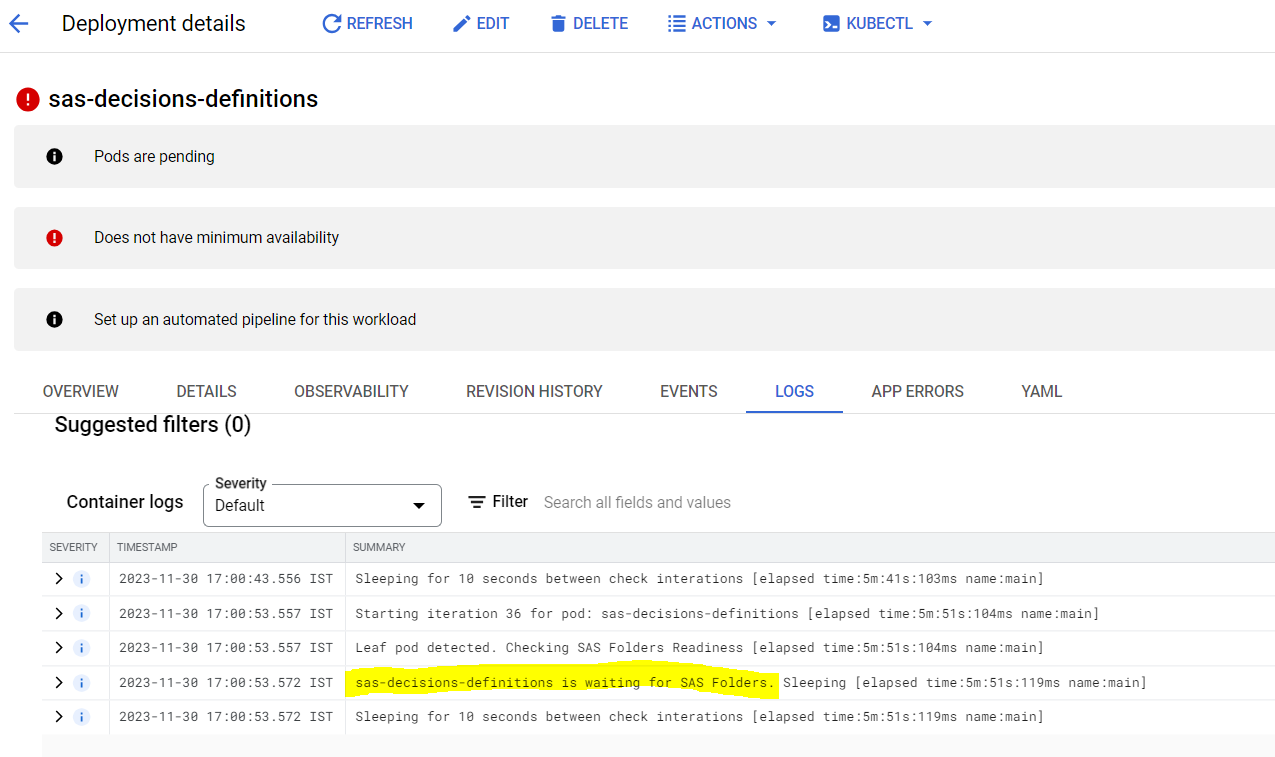Switch to the App Errors tab
The image size is (1275, 757).
click(917, 391)
